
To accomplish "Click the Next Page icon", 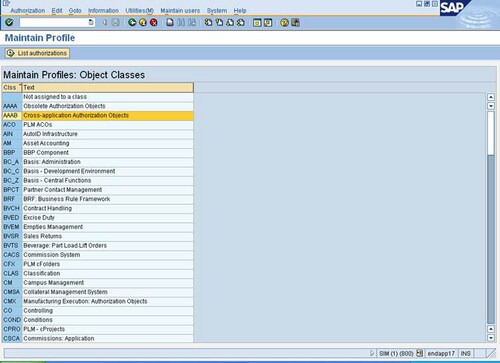I will coord(230,22).
